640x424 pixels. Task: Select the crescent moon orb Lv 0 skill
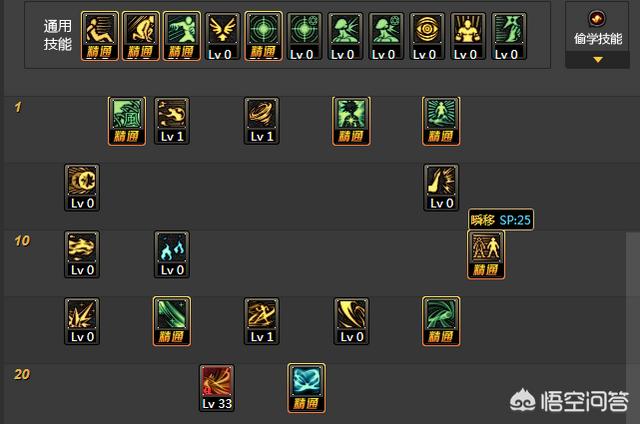click(82, 188)
